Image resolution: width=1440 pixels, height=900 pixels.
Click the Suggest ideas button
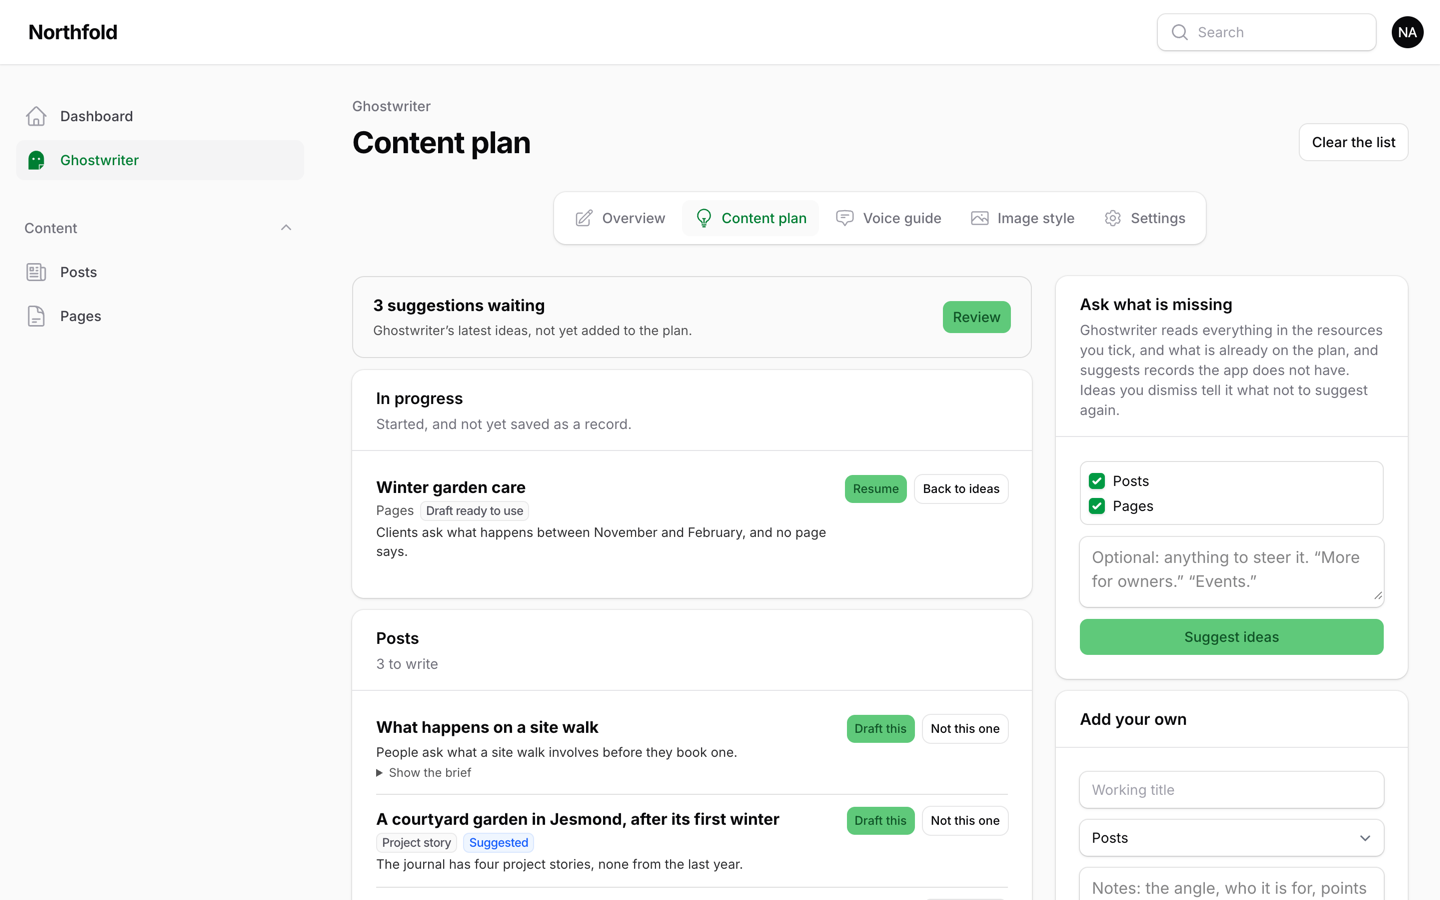point(1231,637)
